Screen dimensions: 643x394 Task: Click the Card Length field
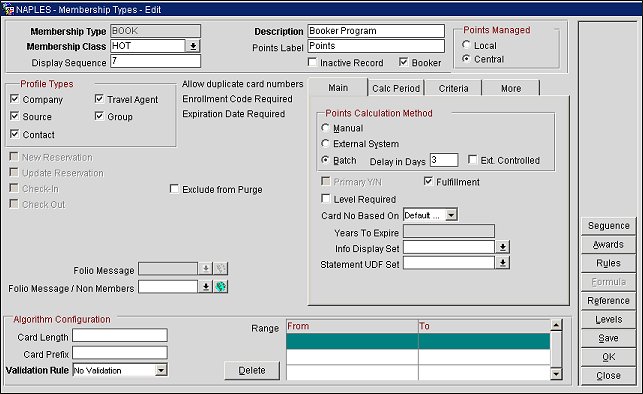pos(120,335)
